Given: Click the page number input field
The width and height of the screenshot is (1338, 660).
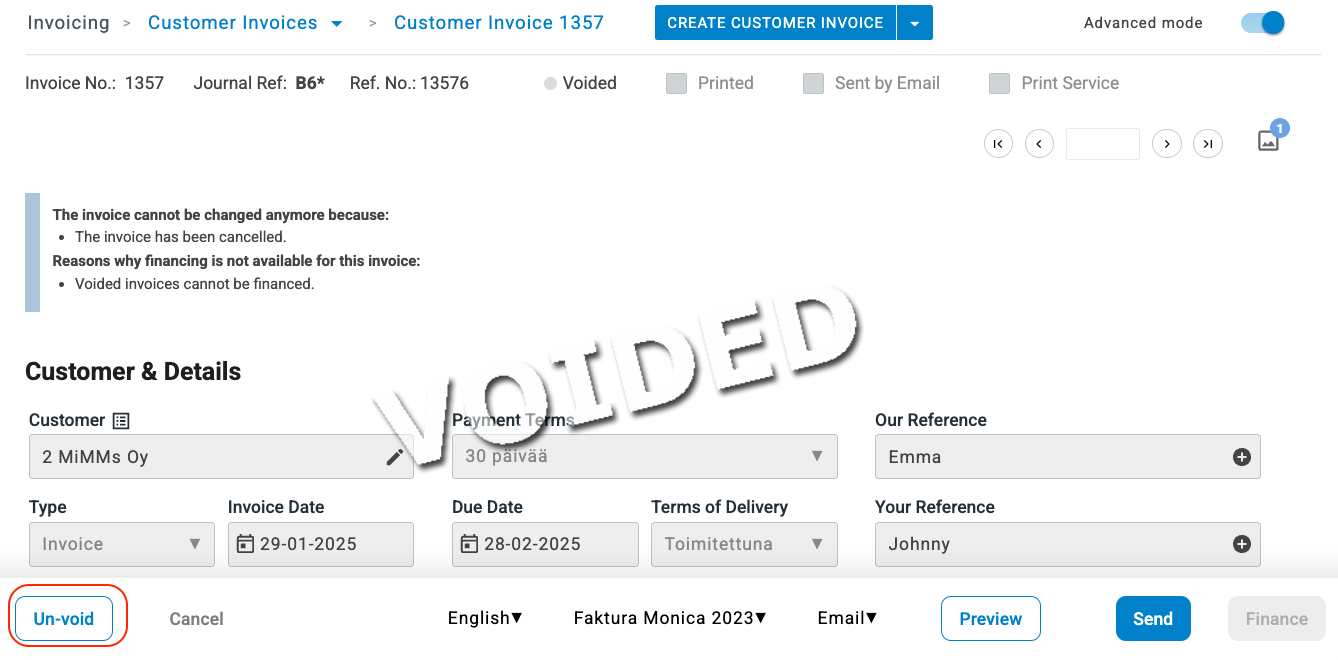Looking at the screenshot, I should 1103,143.
